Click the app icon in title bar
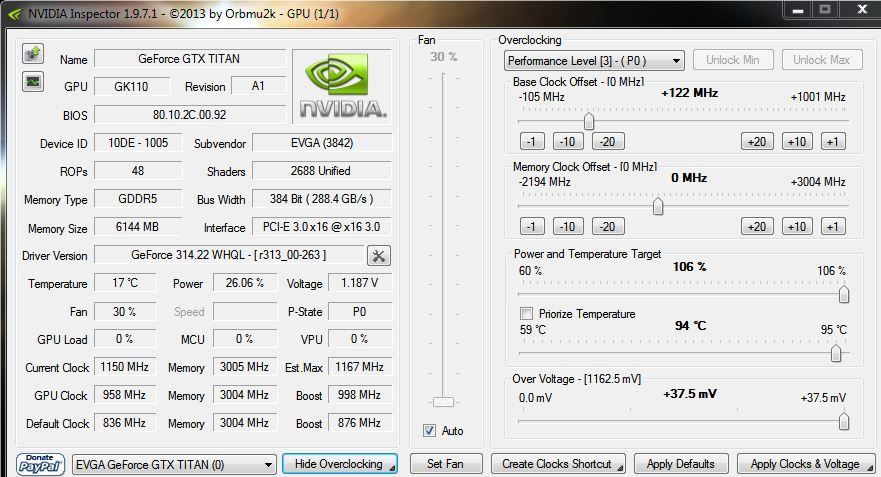Viewport: 881px width, 477px height. tap(15, 13)
